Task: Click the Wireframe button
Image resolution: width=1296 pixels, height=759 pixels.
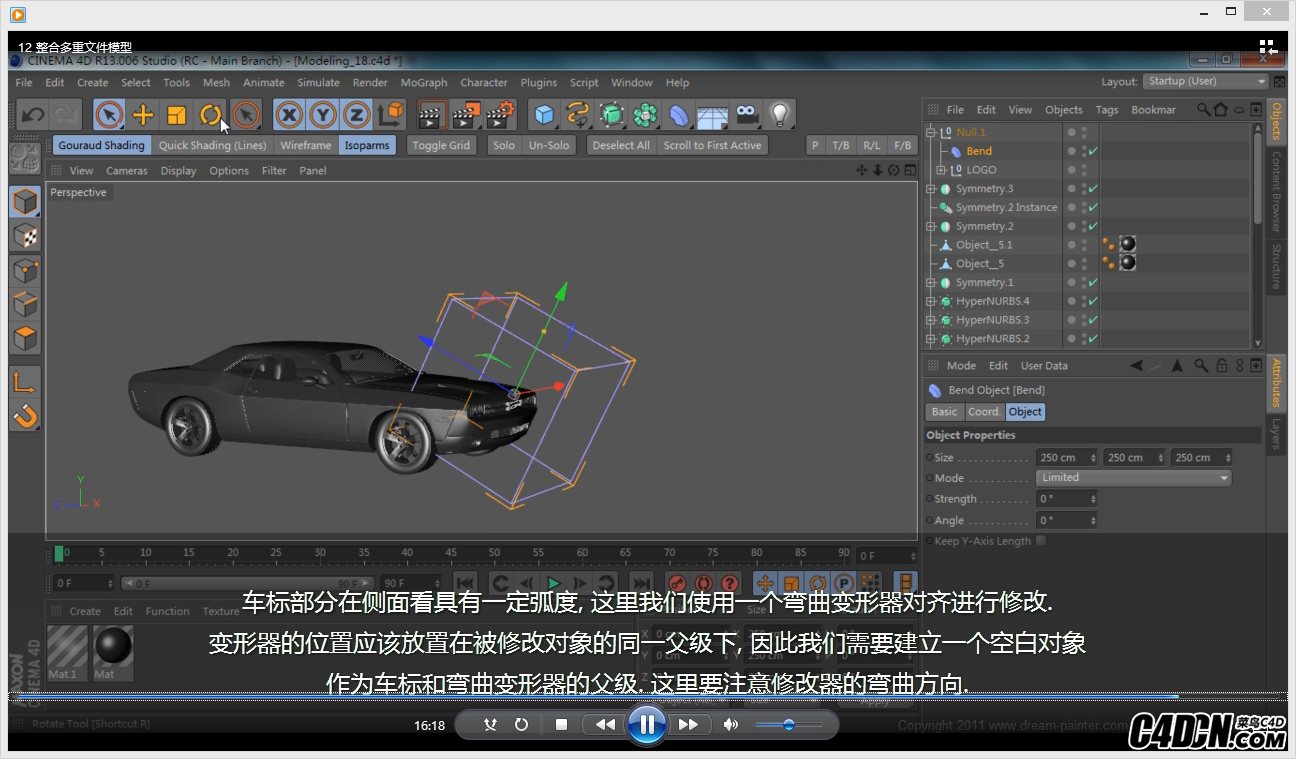Action: pos(306,145)
